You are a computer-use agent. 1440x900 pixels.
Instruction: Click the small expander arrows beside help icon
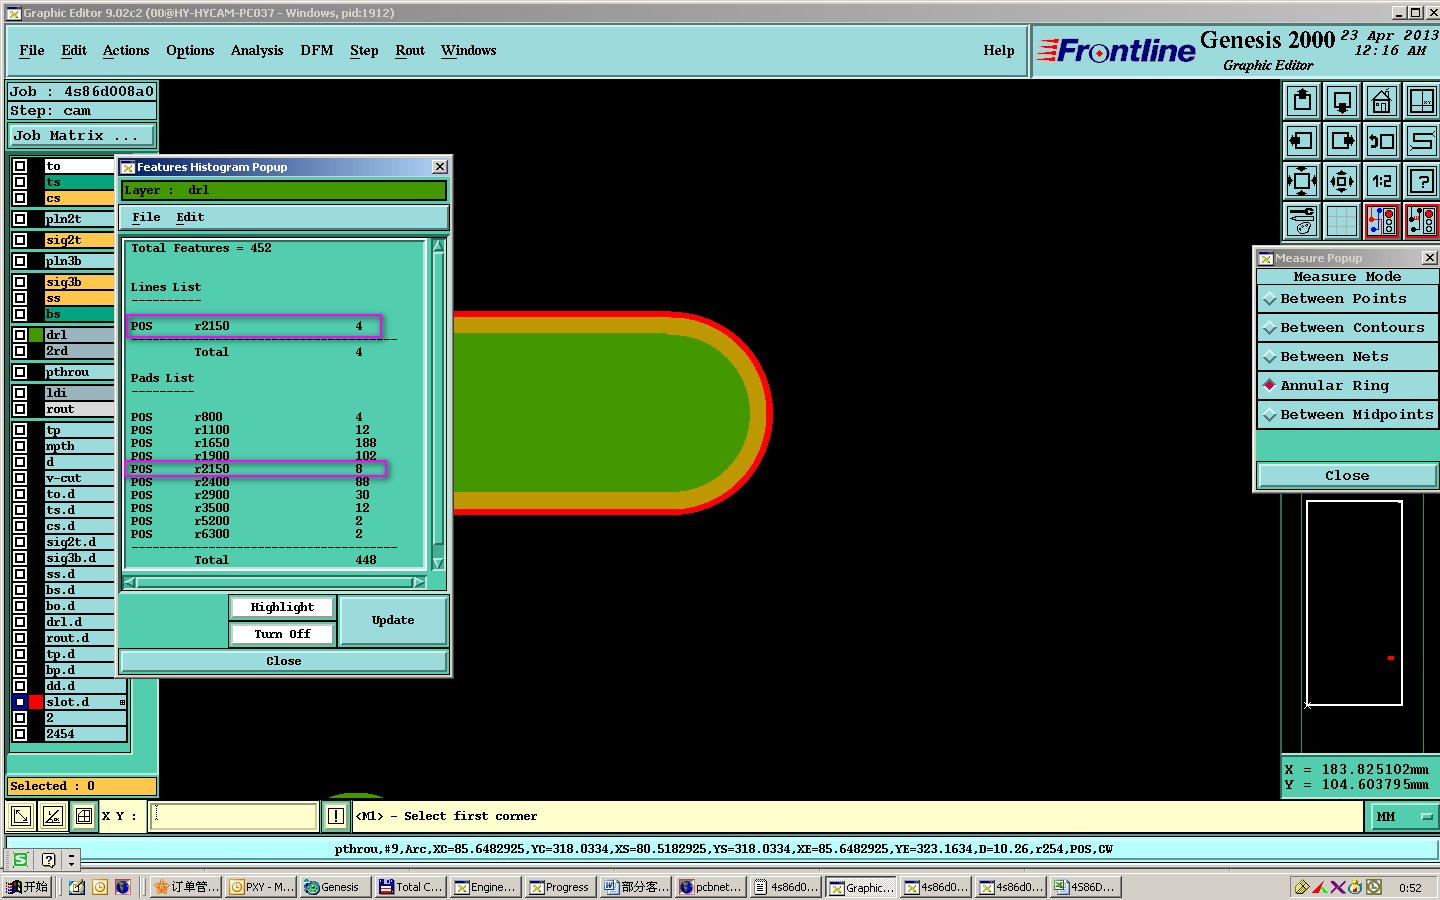(x=71, y=859)
